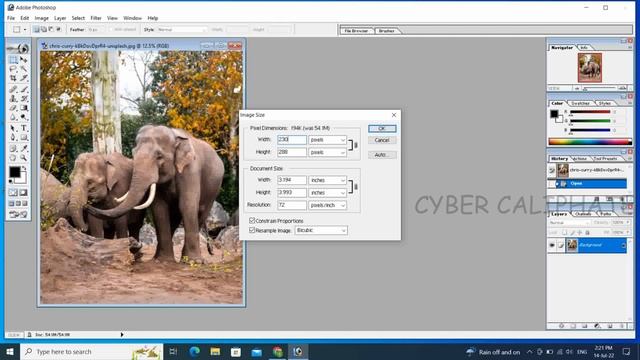Screen dimensions: 640x360
Task: Toggle Resample Image checkbox
Action: 252,230
